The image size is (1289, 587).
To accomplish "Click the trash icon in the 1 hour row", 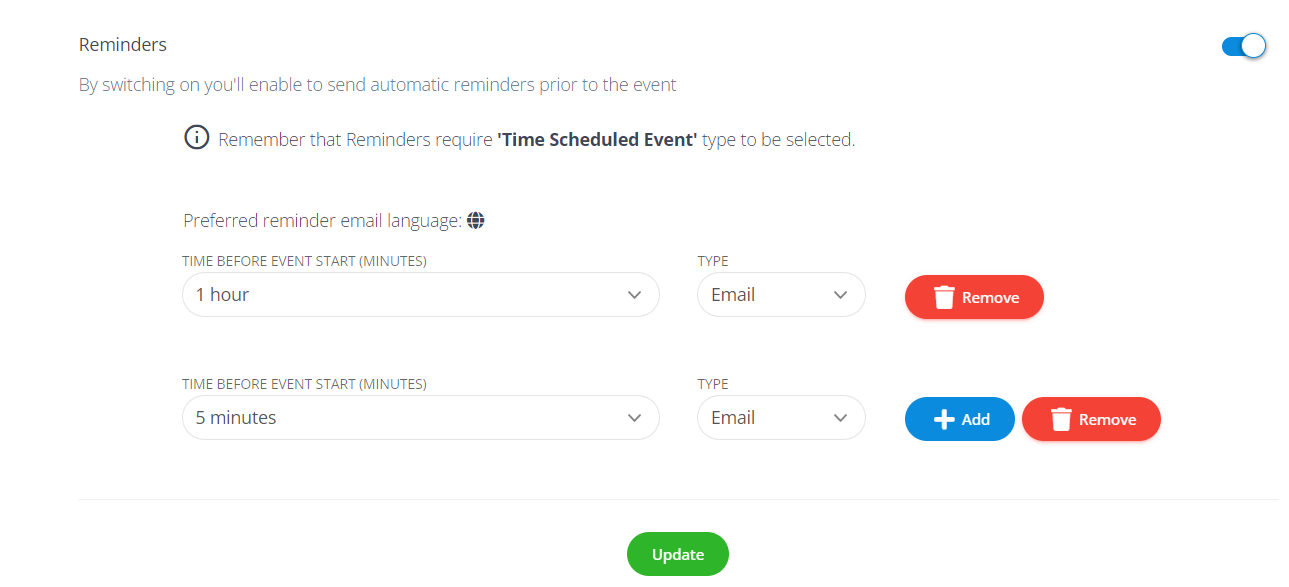I will tap(944, 297).
